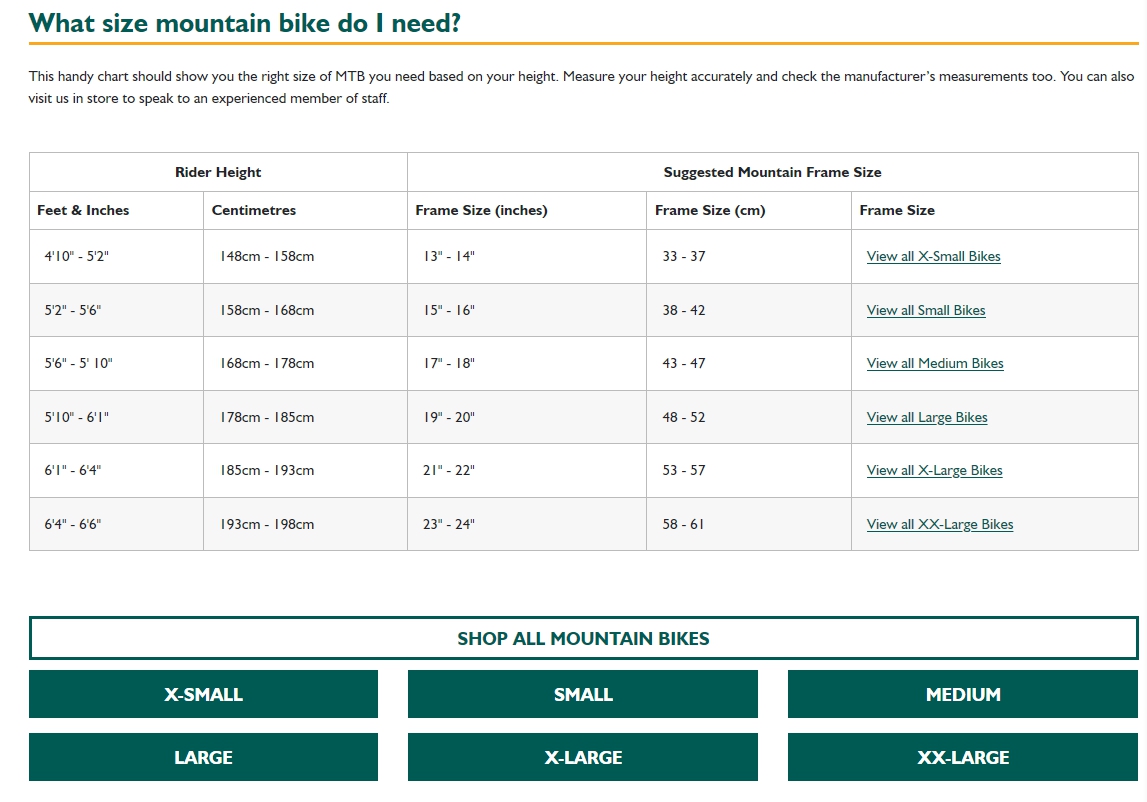
Task: Select the green X-SMALL button
Action: tap(203, 694)
